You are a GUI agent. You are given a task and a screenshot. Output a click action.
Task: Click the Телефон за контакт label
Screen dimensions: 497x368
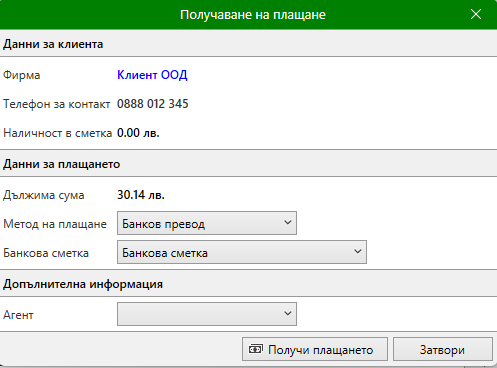(56, 104)
